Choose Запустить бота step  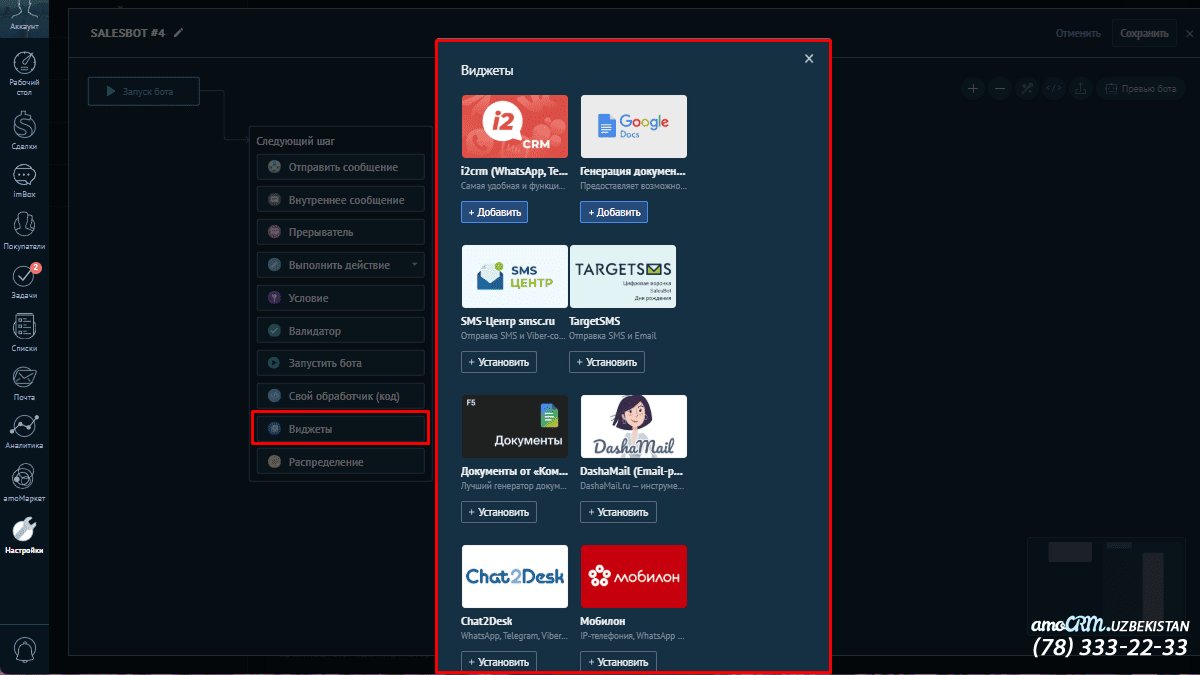[341, 363]
